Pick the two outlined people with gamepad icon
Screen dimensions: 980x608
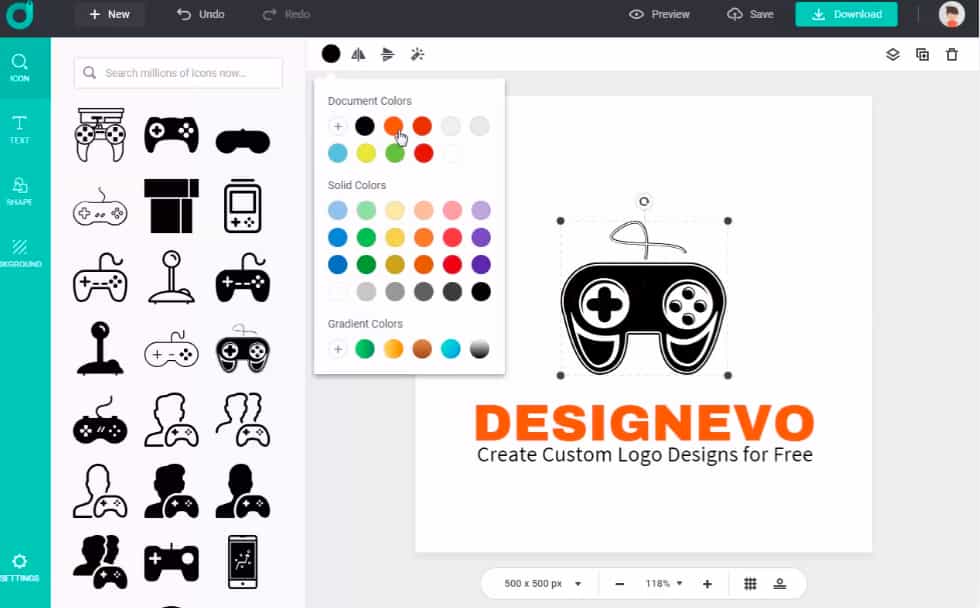(x=242, y=419)
